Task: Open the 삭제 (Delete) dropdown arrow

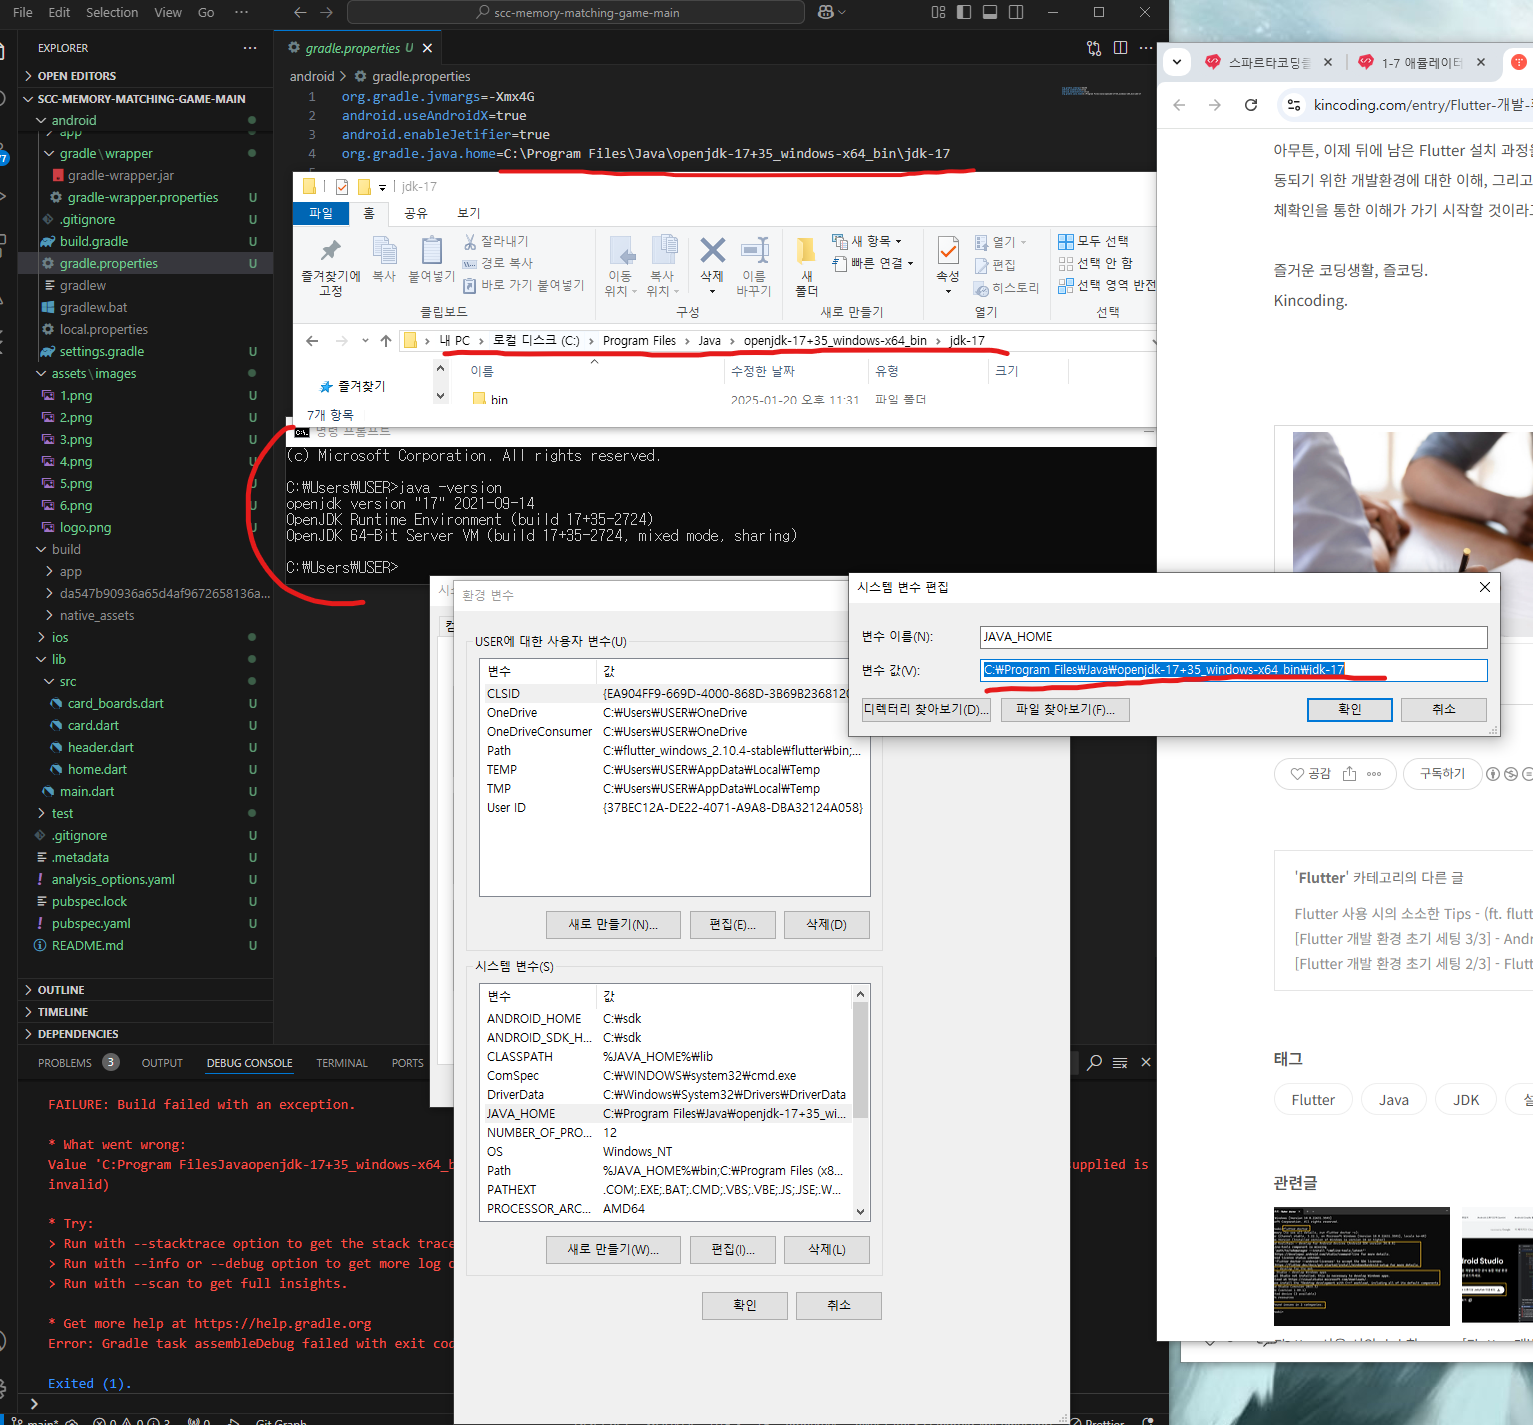Action: (x=712, y=291)
